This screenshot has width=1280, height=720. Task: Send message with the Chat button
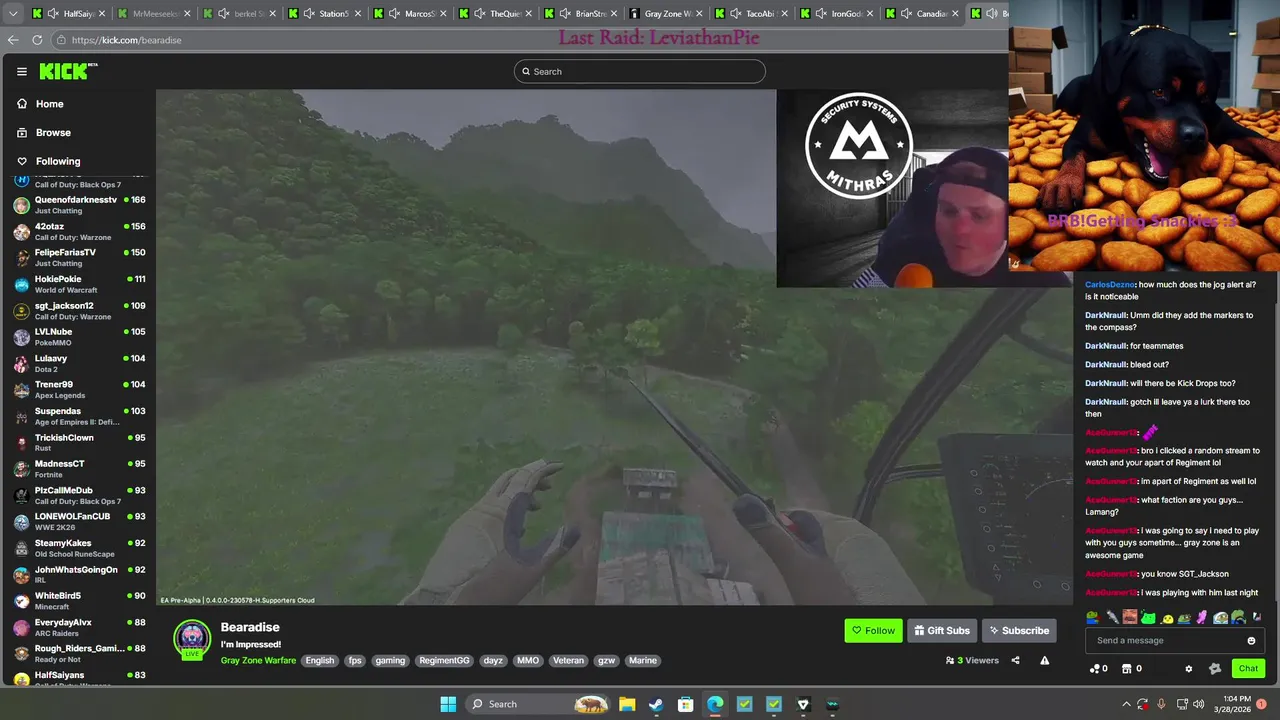(1248, 668)
